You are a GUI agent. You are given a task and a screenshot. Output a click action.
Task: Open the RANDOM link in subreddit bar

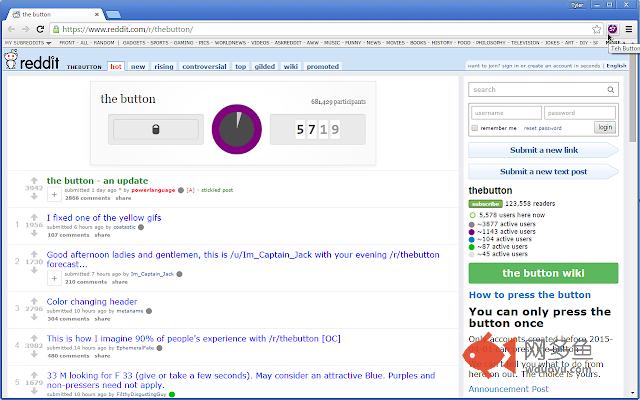(x=104, y=43)
